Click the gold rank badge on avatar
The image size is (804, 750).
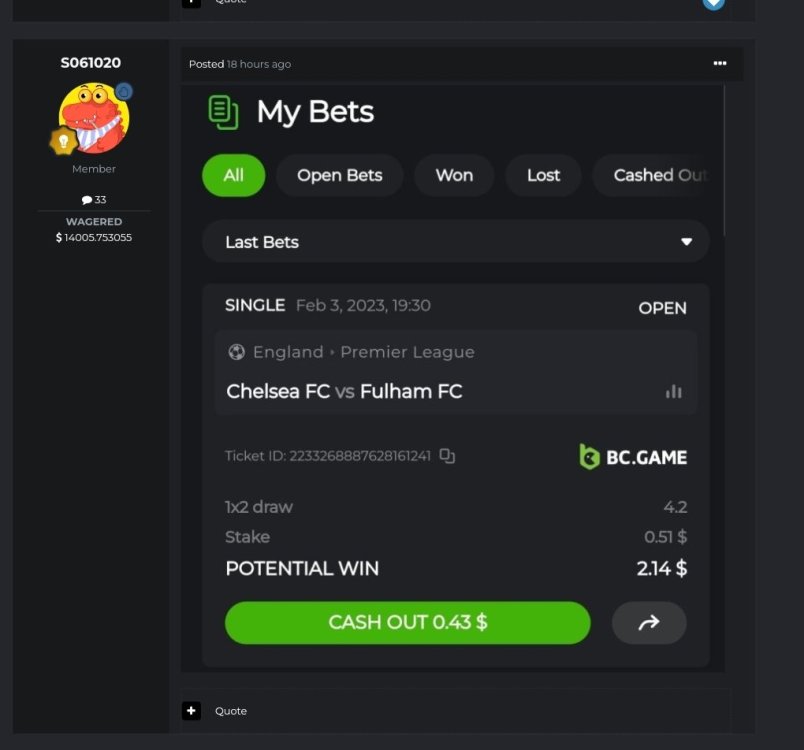pyautogui.click(x=64, y=141)
